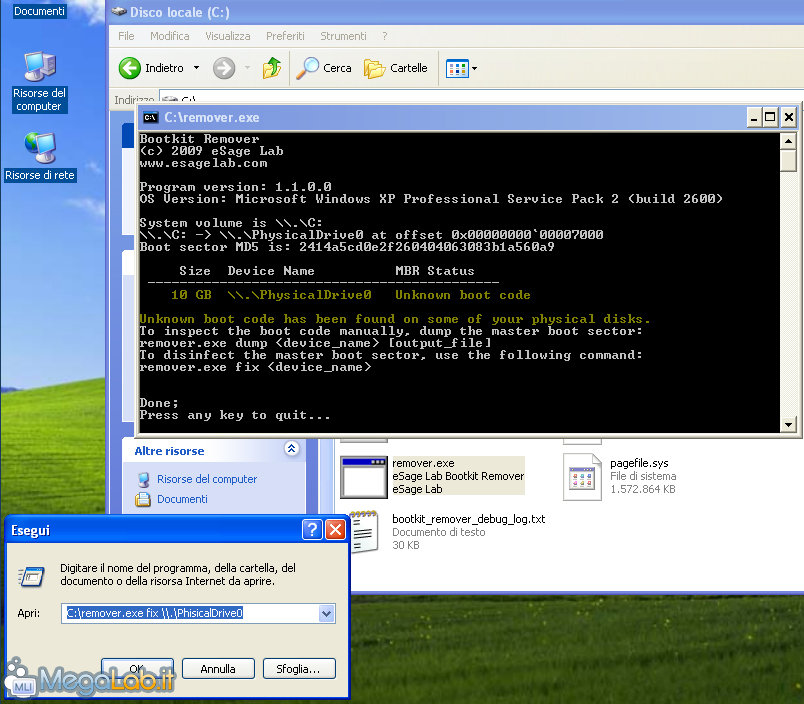The width and height of the screenshot is (804, 704).
Task: Select the pagefile.sys file icon
Action: pyautogui.click(x=581, y=477)
